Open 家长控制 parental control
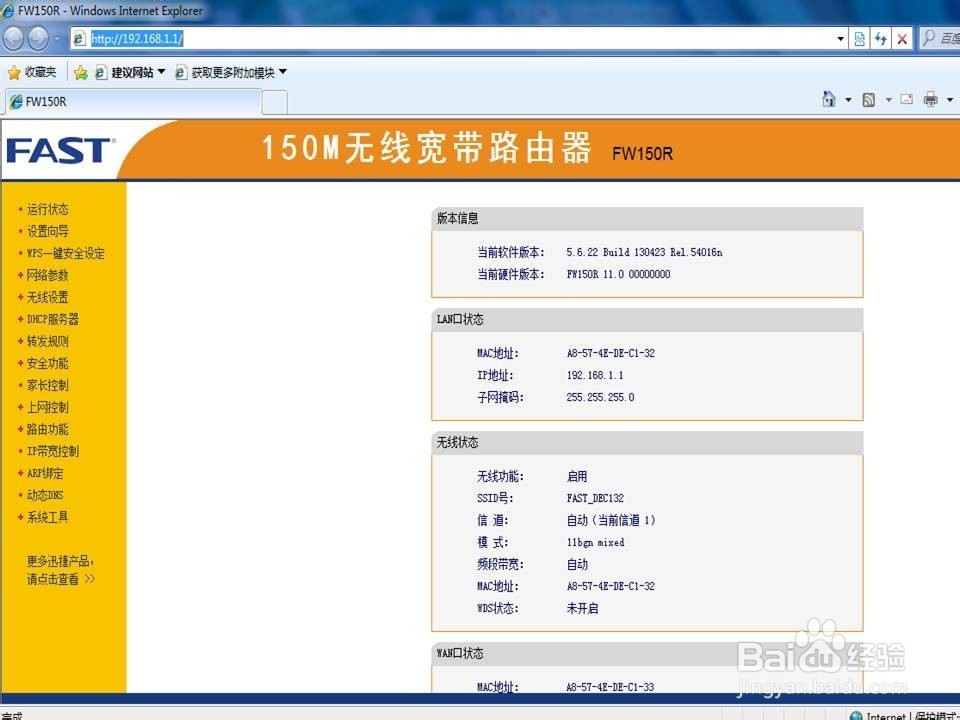This screenshot has height=720, width=960. 47,386
